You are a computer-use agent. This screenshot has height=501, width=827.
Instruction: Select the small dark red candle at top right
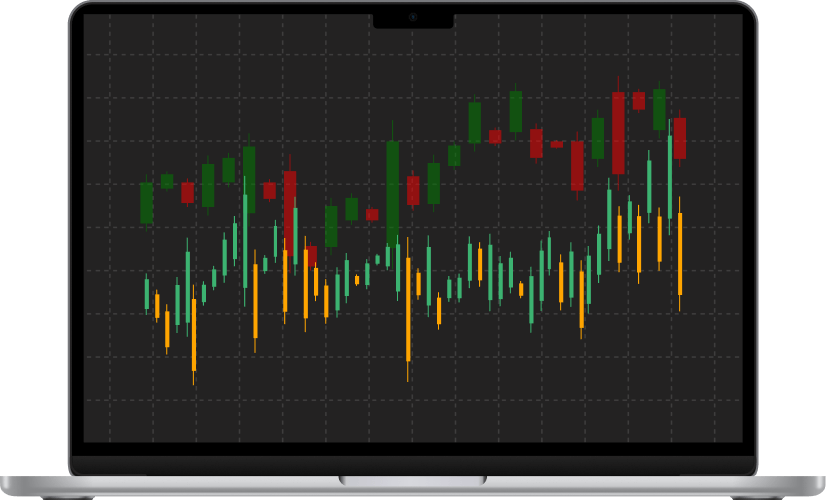[x=639, y=100]
